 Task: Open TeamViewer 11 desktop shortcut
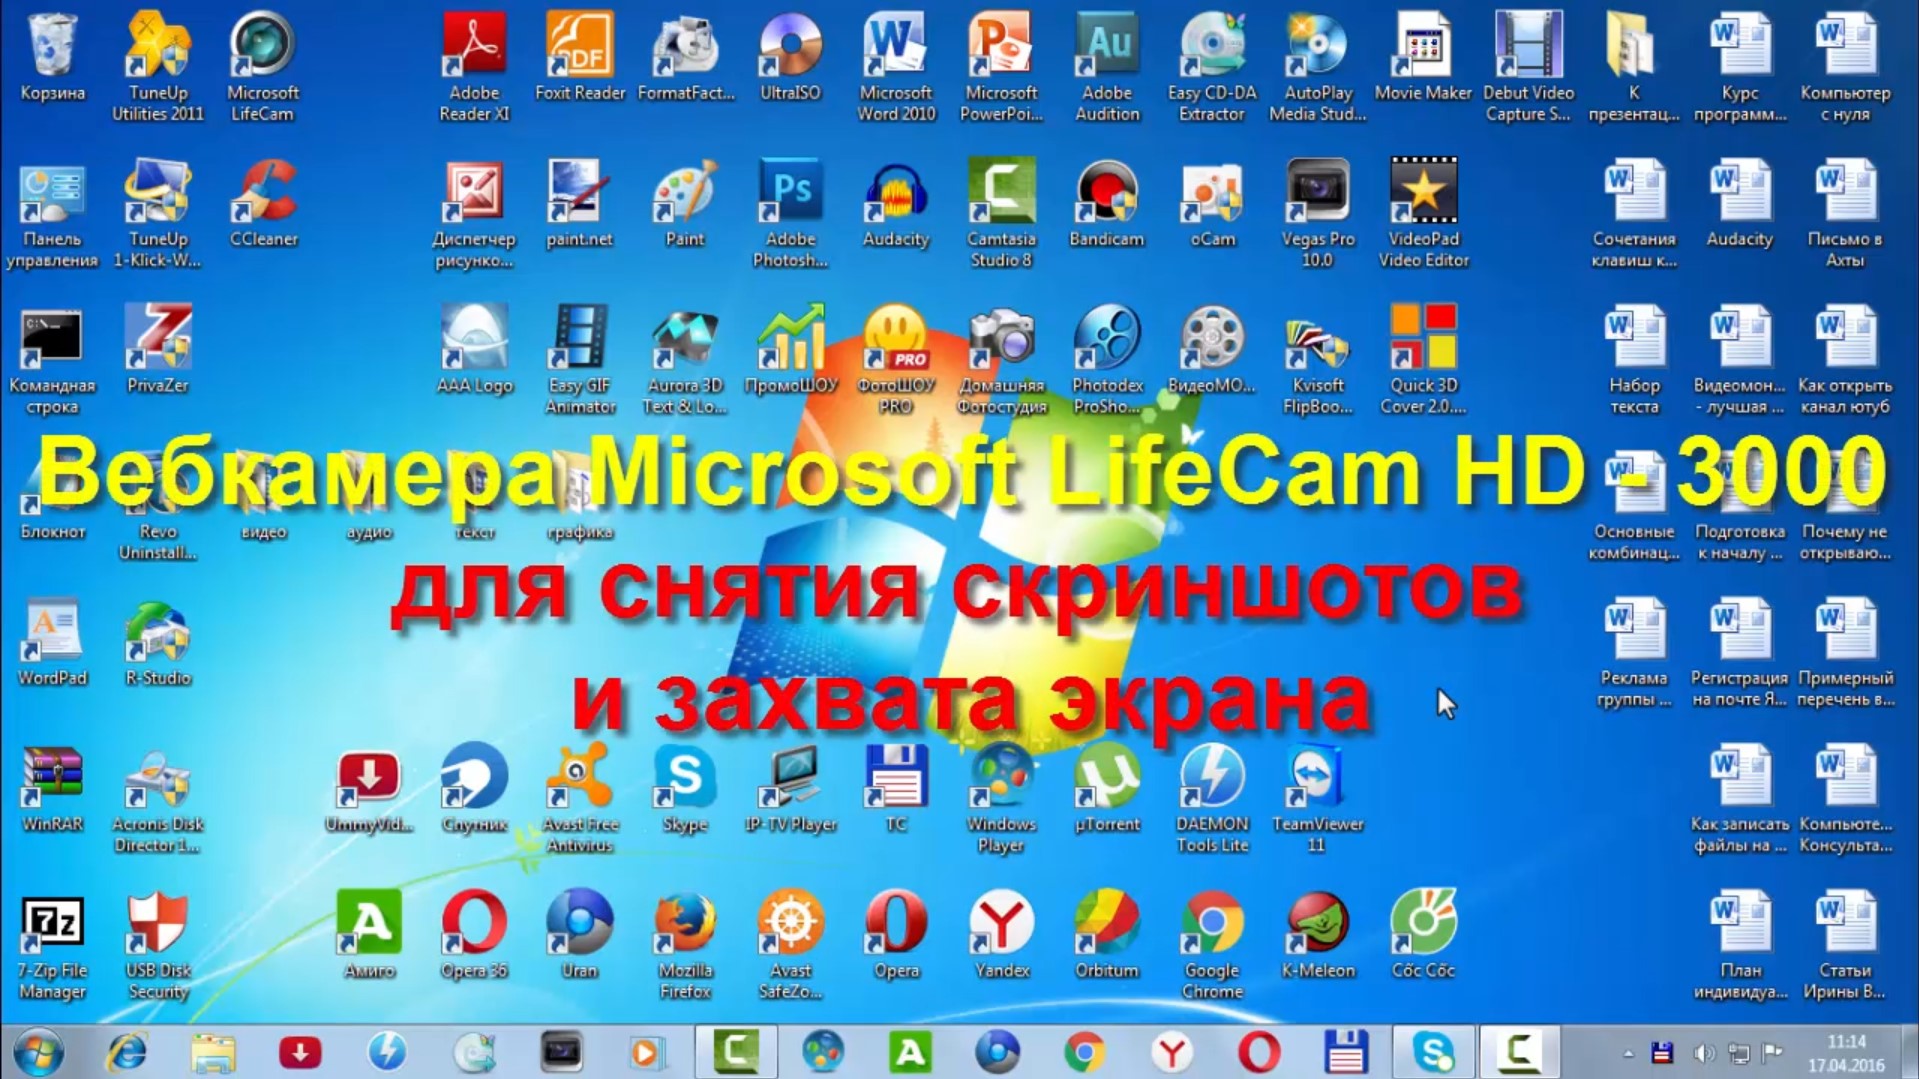[1318, 797]
